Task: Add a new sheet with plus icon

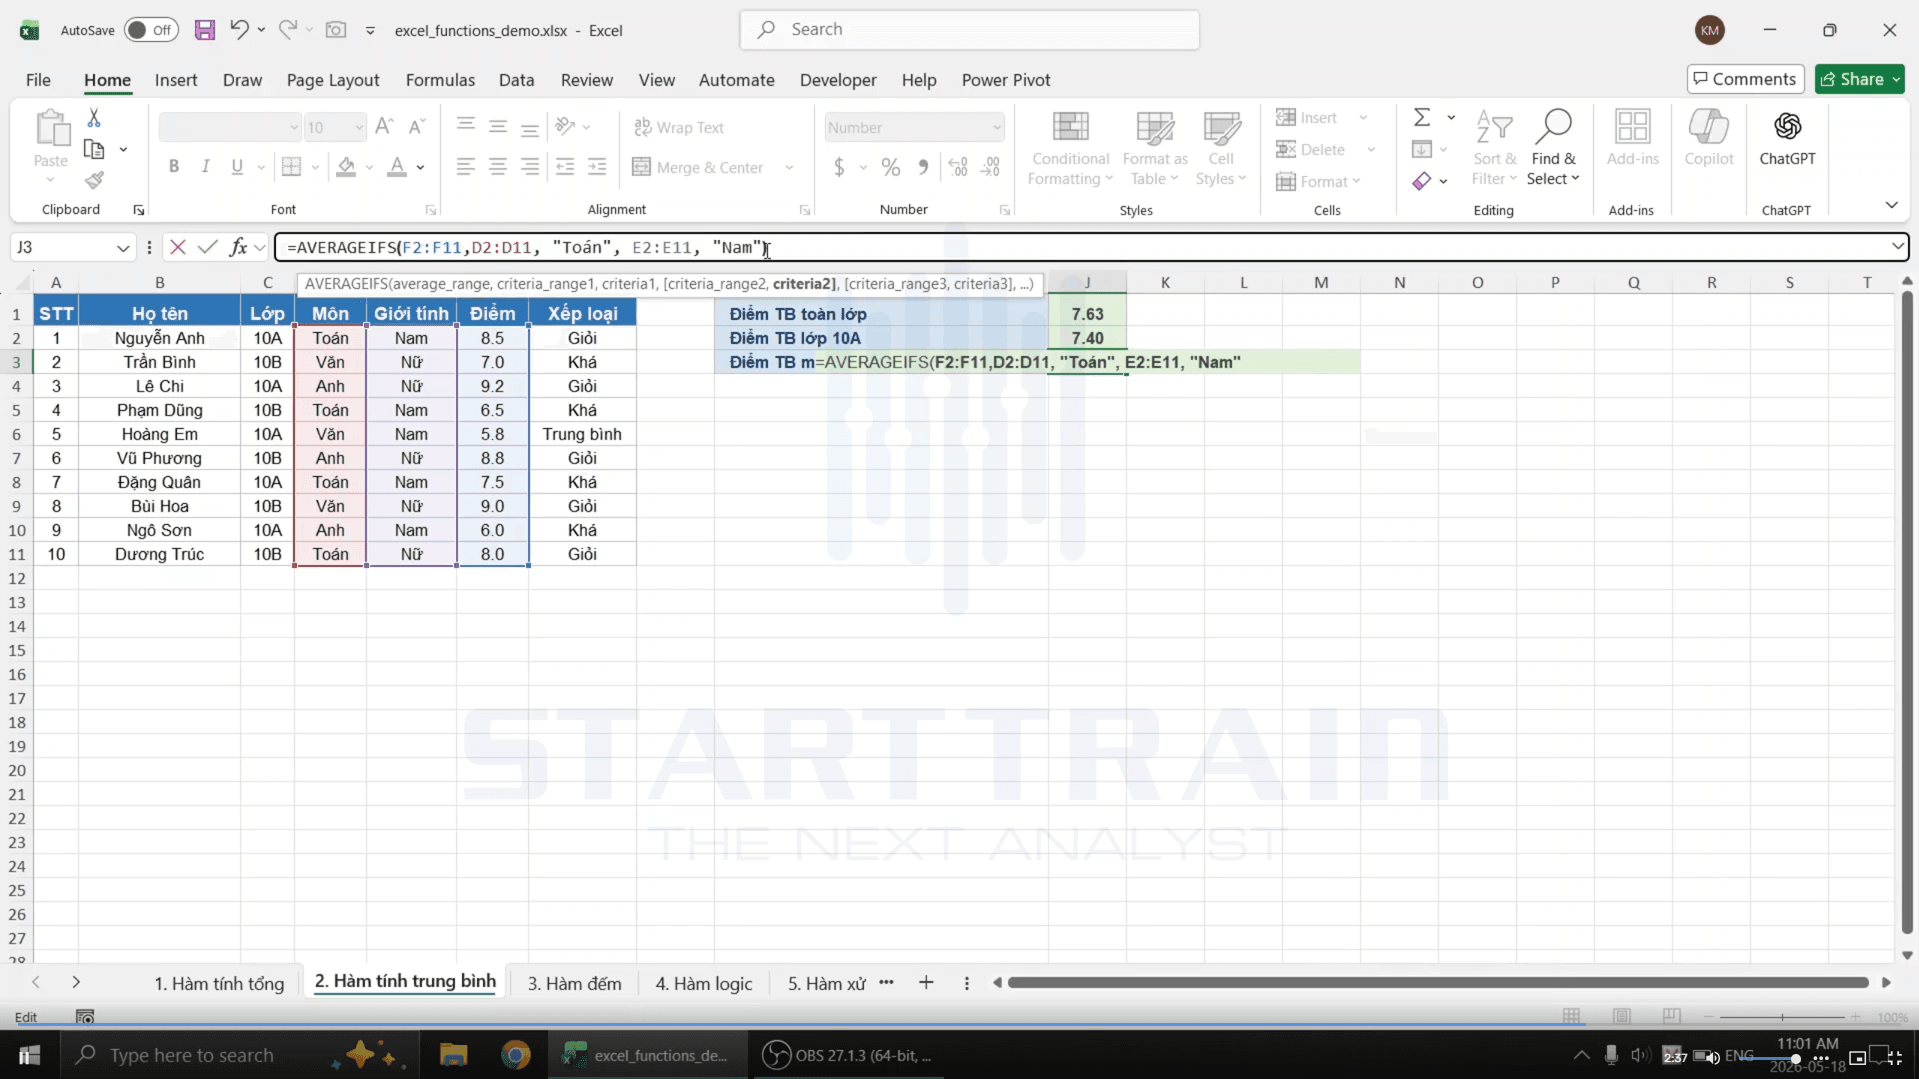Action: click(x=926, y=983)
